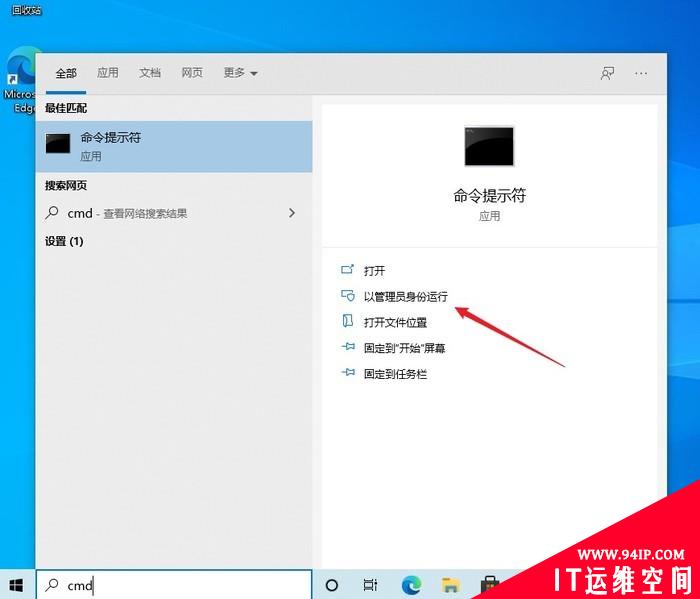700x599 pixels.
Task: Open the feedback person icon in search header
Action: point(607,73)
